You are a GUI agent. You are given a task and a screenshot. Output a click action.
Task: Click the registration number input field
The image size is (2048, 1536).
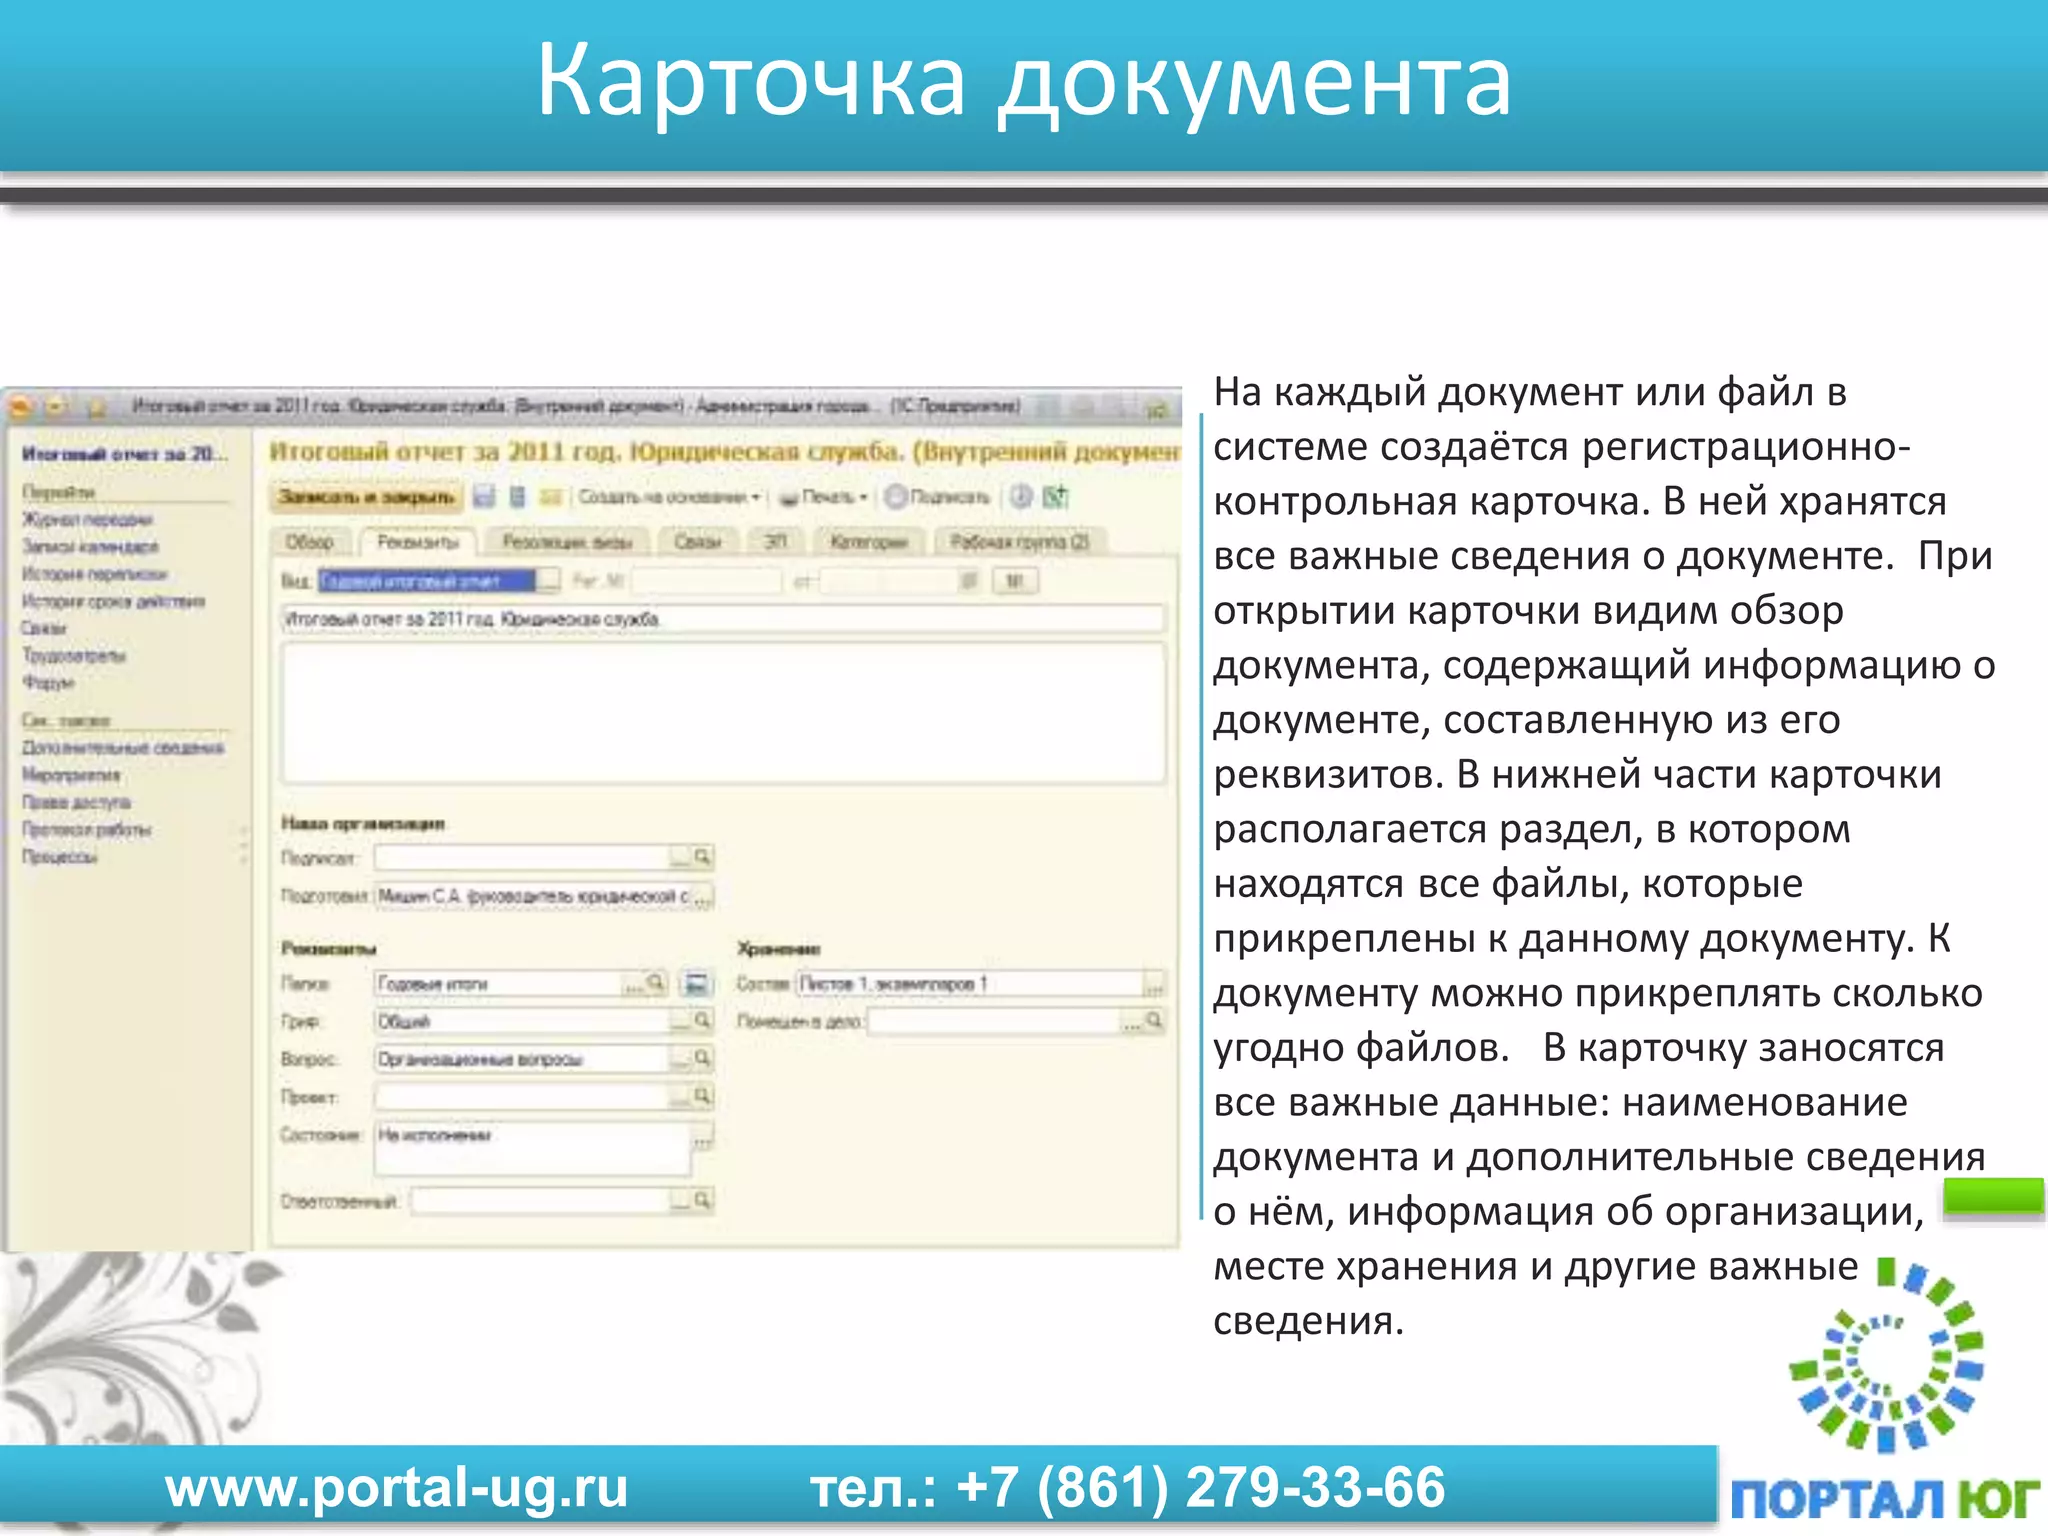click(706, 581)
